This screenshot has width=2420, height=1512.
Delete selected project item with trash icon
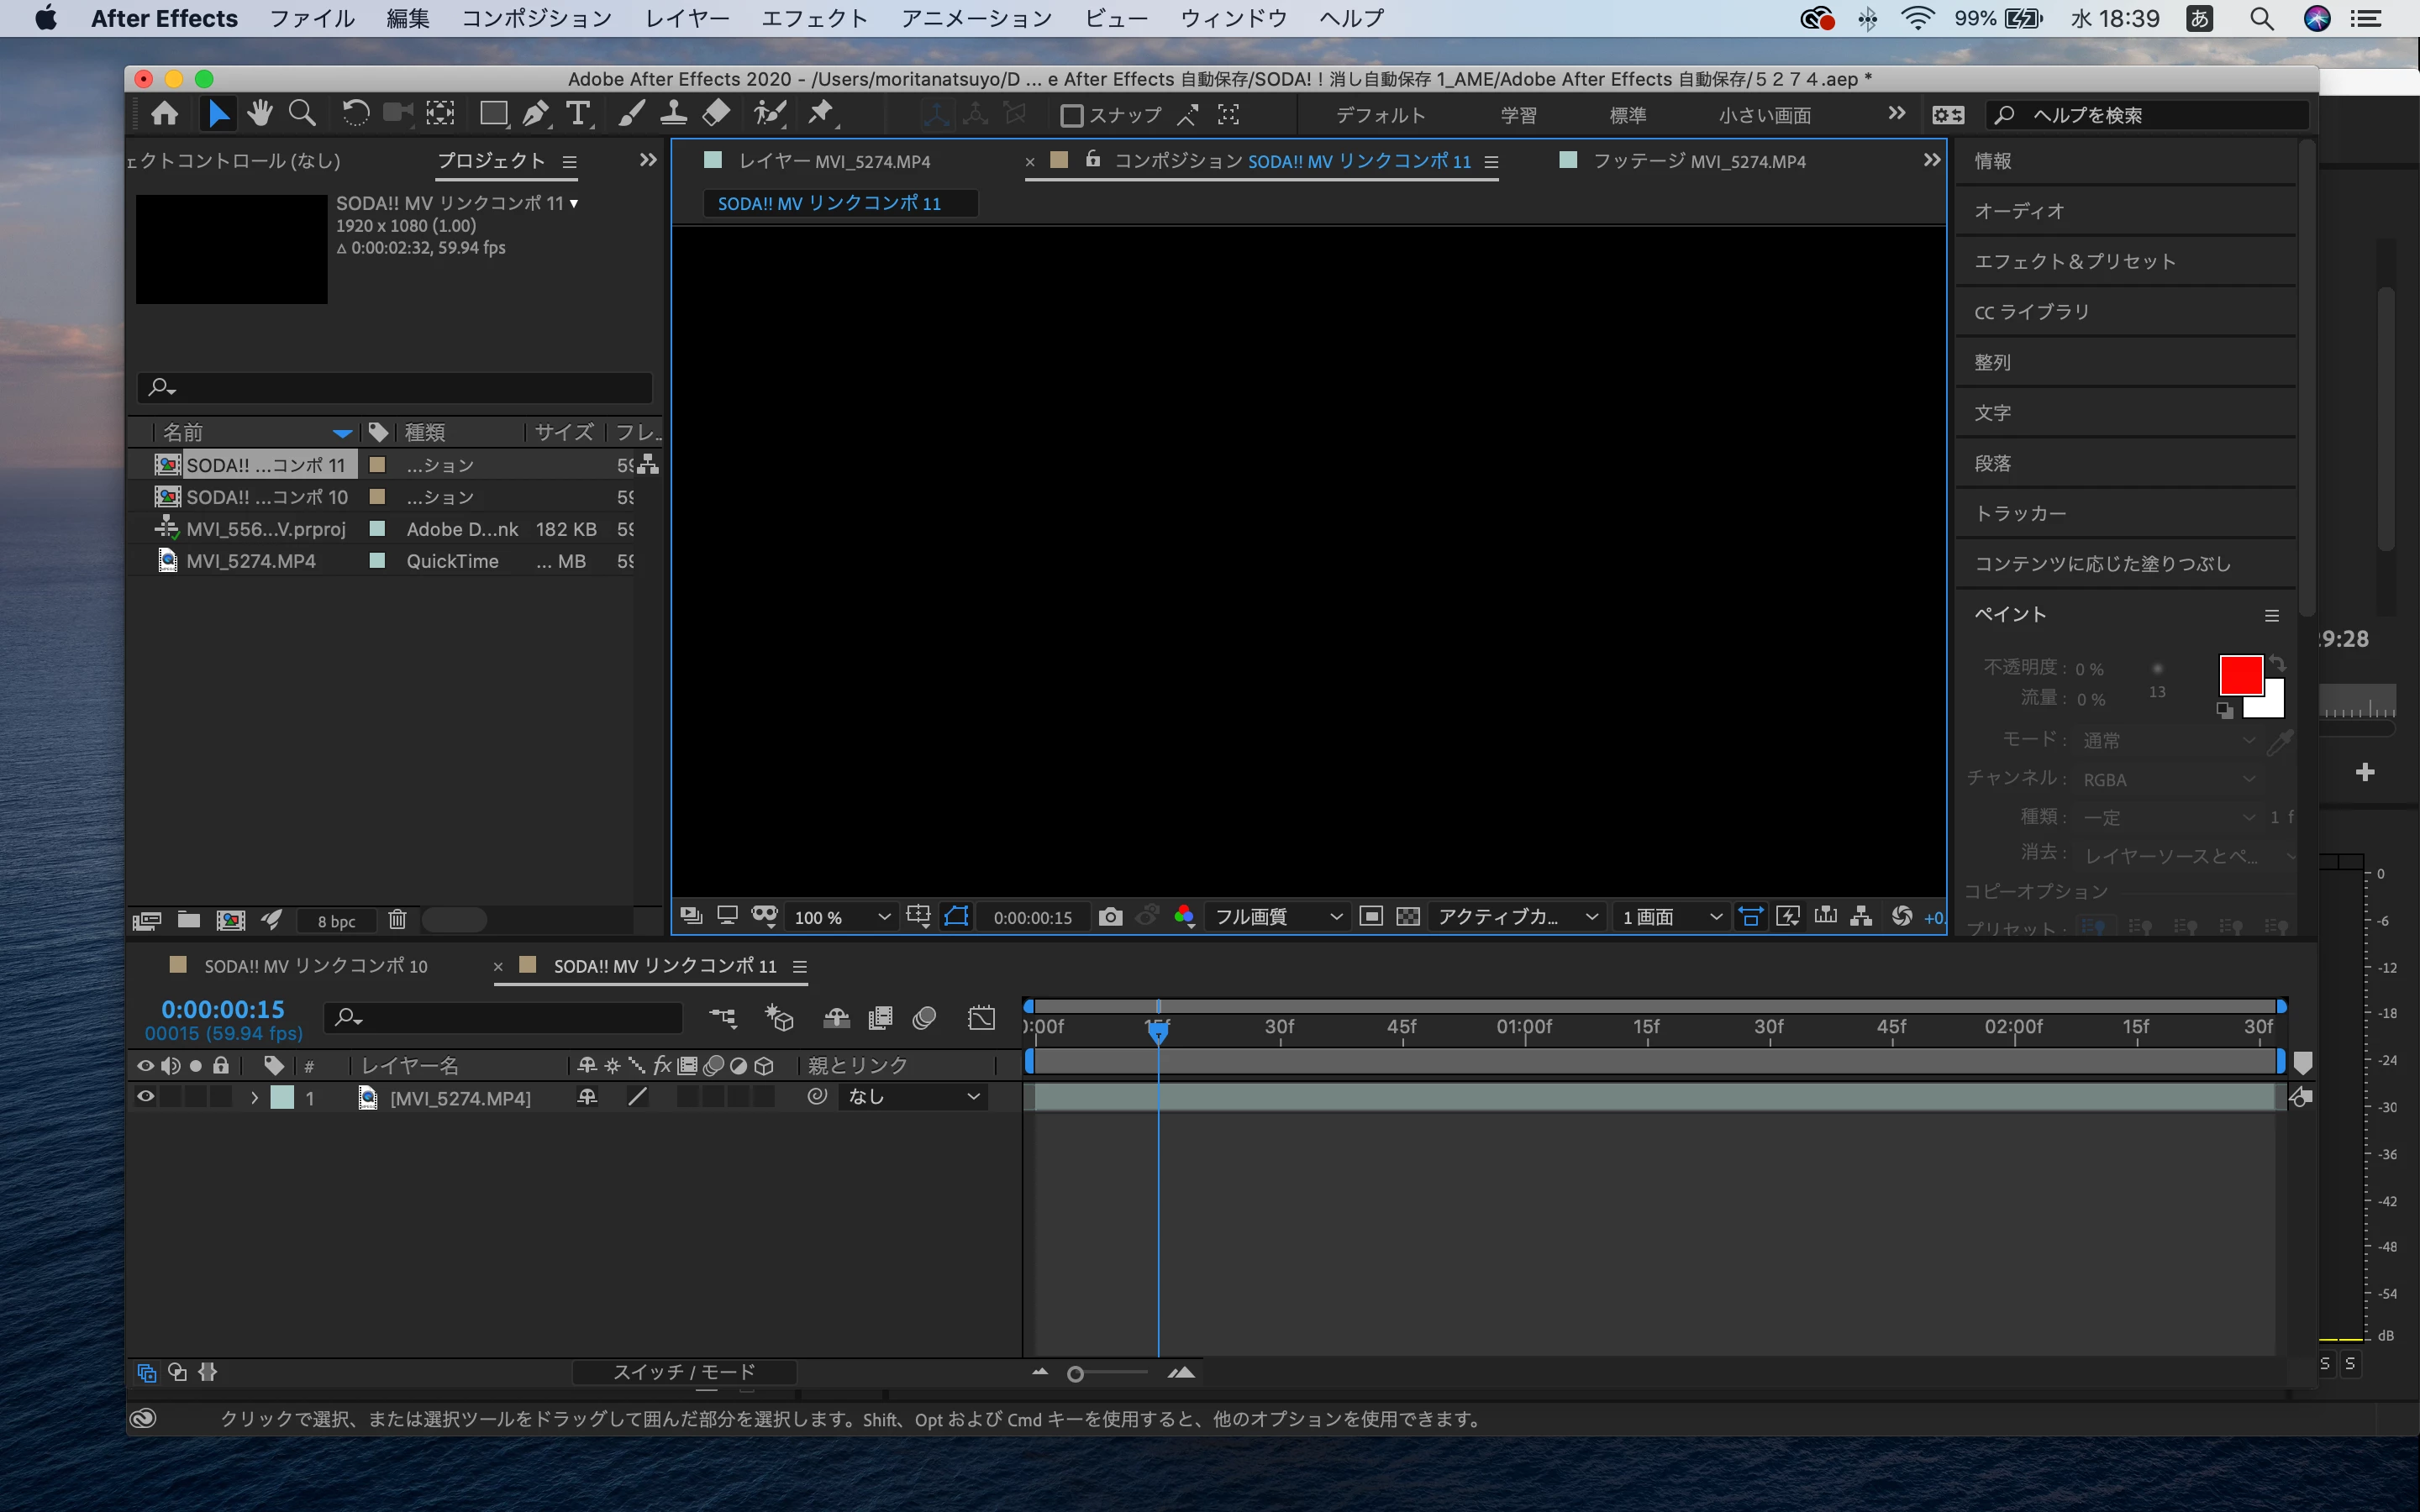tap(397, 920)
